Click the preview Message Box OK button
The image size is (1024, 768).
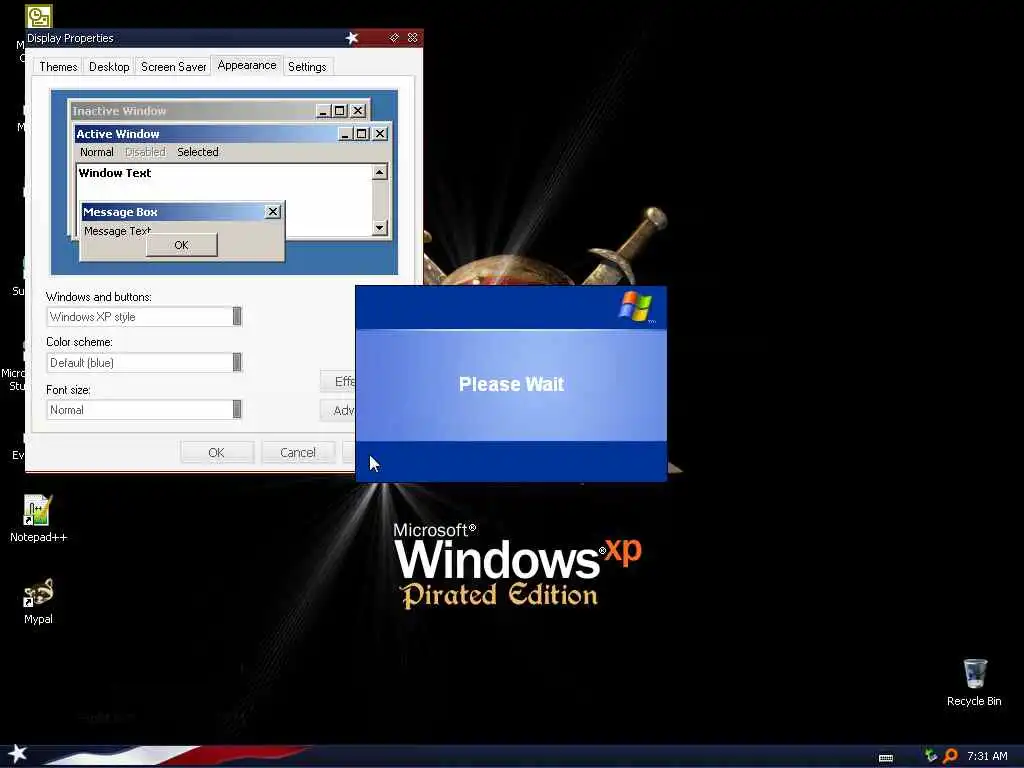pos(182,245)
